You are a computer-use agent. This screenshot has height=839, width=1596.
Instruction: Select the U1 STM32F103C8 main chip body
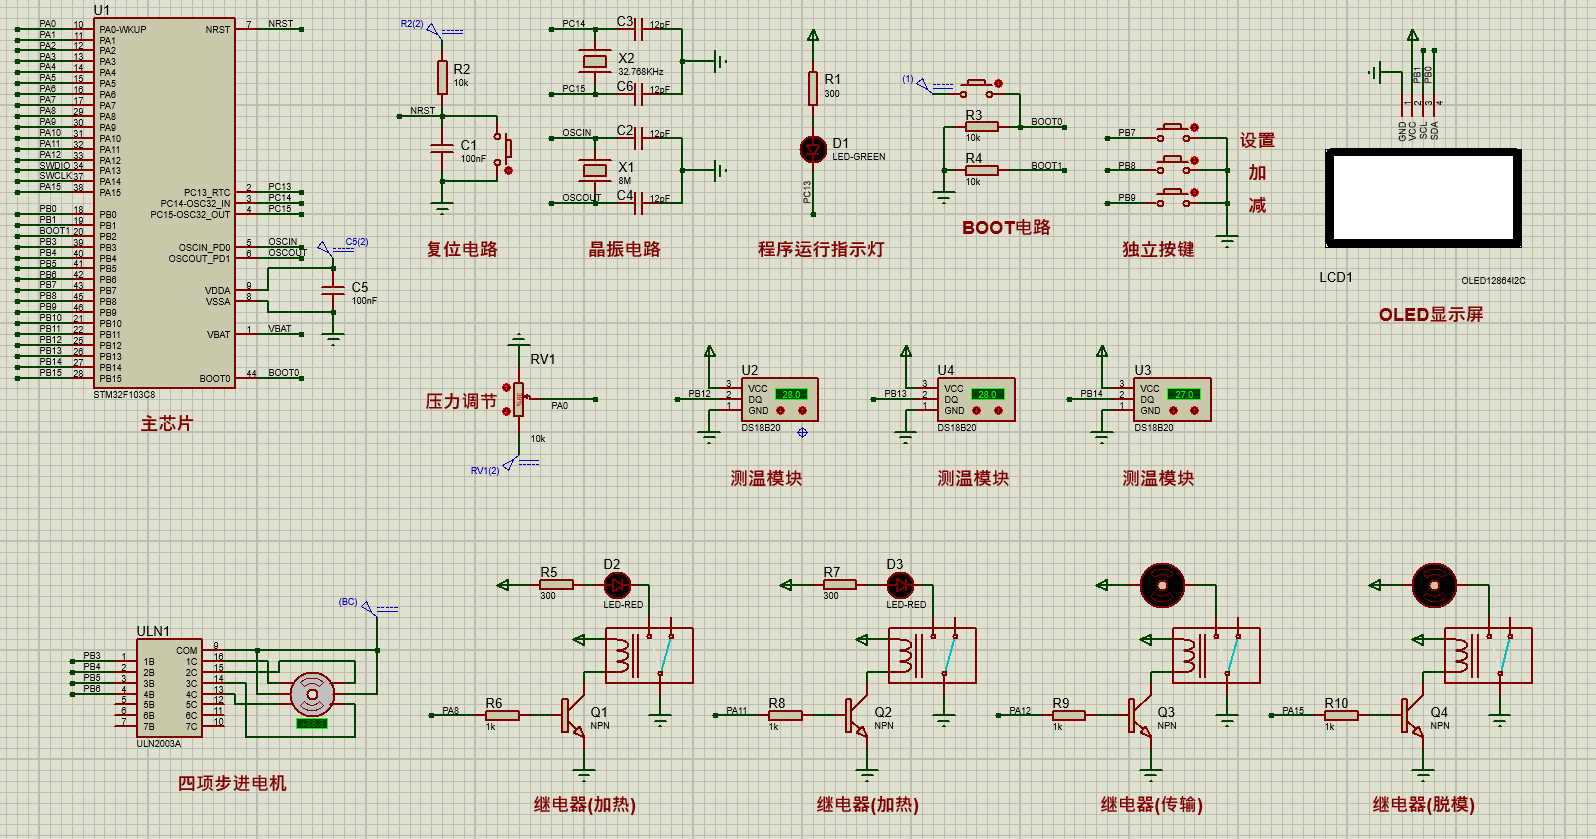(165, 203)
